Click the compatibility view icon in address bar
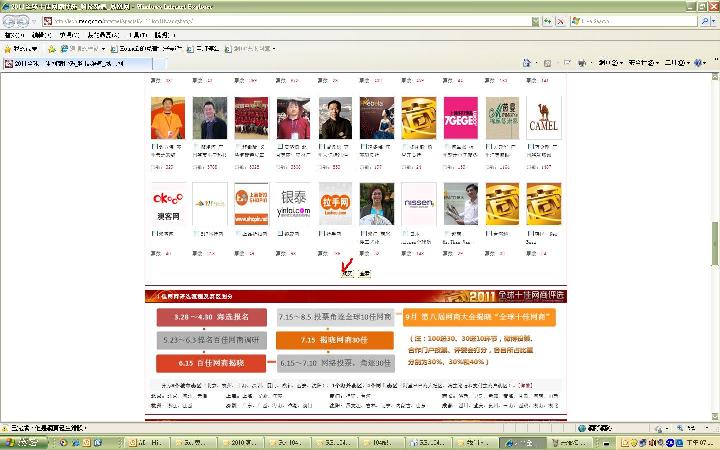Screen dimensions: 720x450 pos(535,21)
